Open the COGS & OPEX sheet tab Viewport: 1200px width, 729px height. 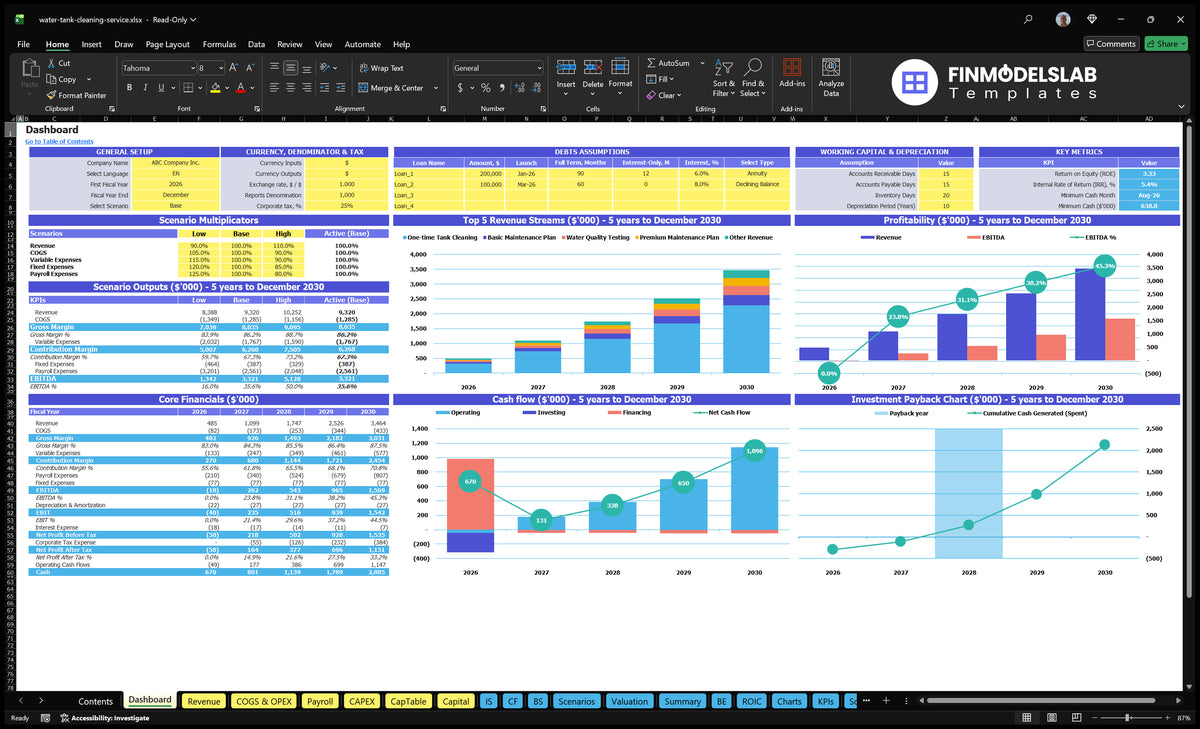(x=264, y=701)
